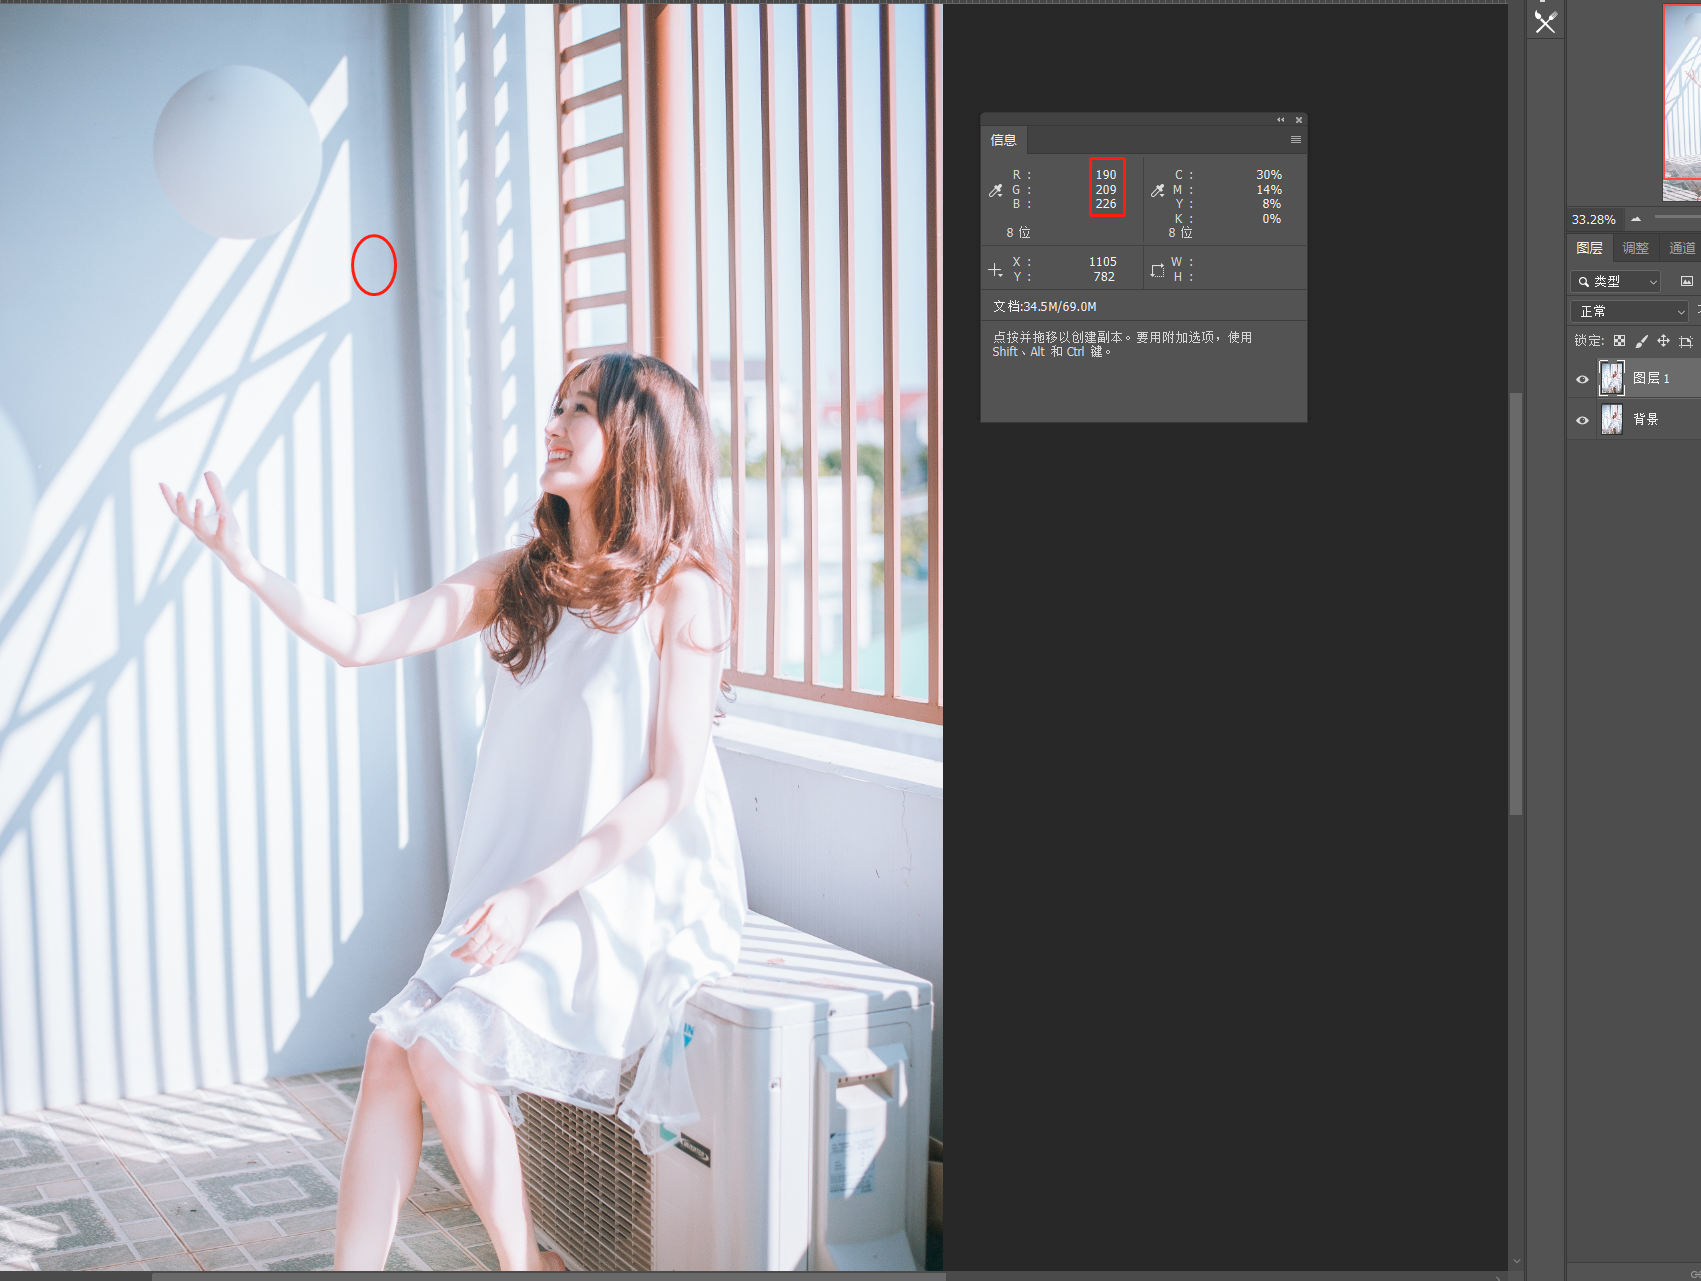This screenshot has width=1701, height=1281.
Task: Switch to the 调整 tab
Action: coord(1635,248)
